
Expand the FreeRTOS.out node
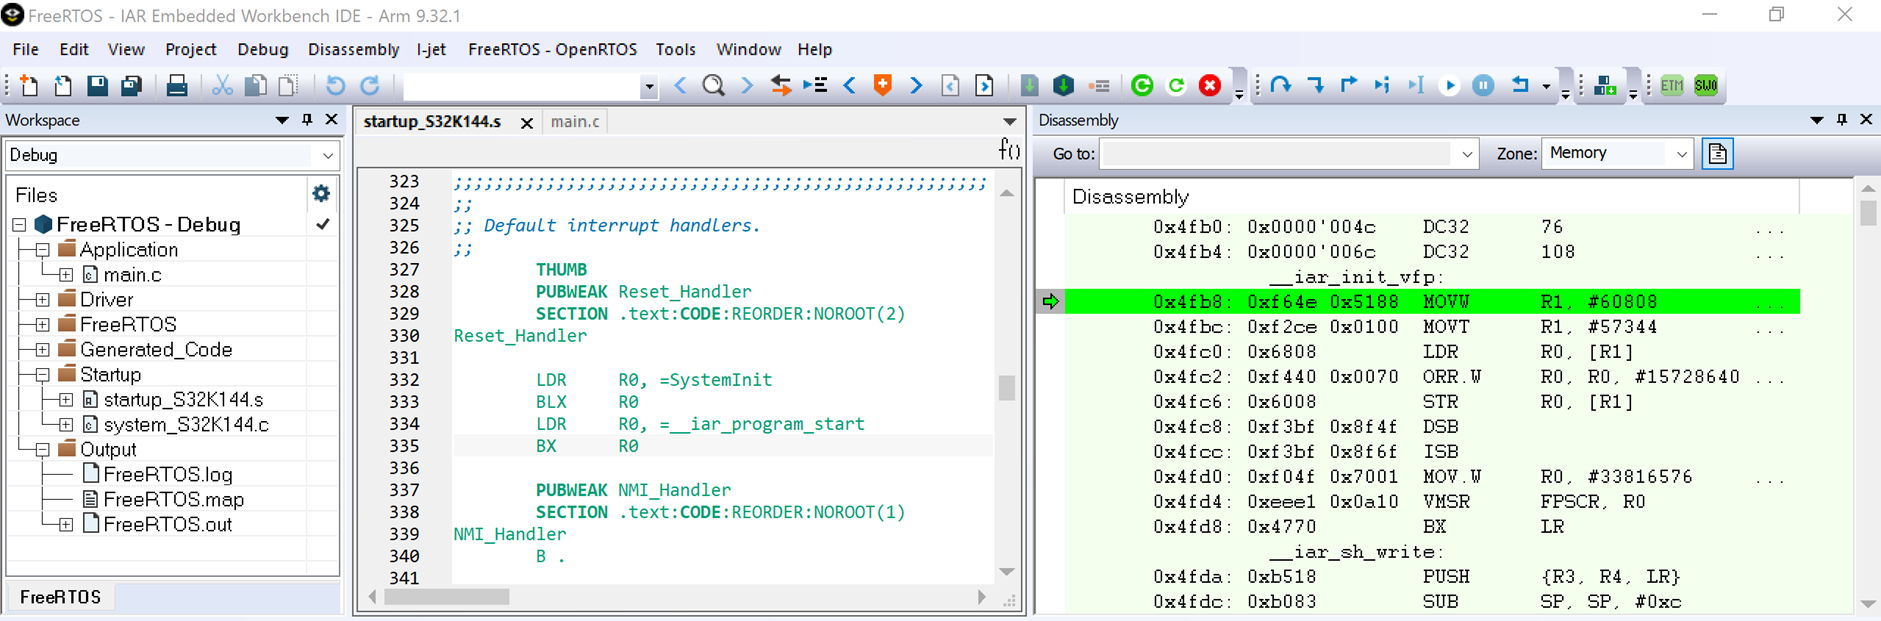(66, 525)
